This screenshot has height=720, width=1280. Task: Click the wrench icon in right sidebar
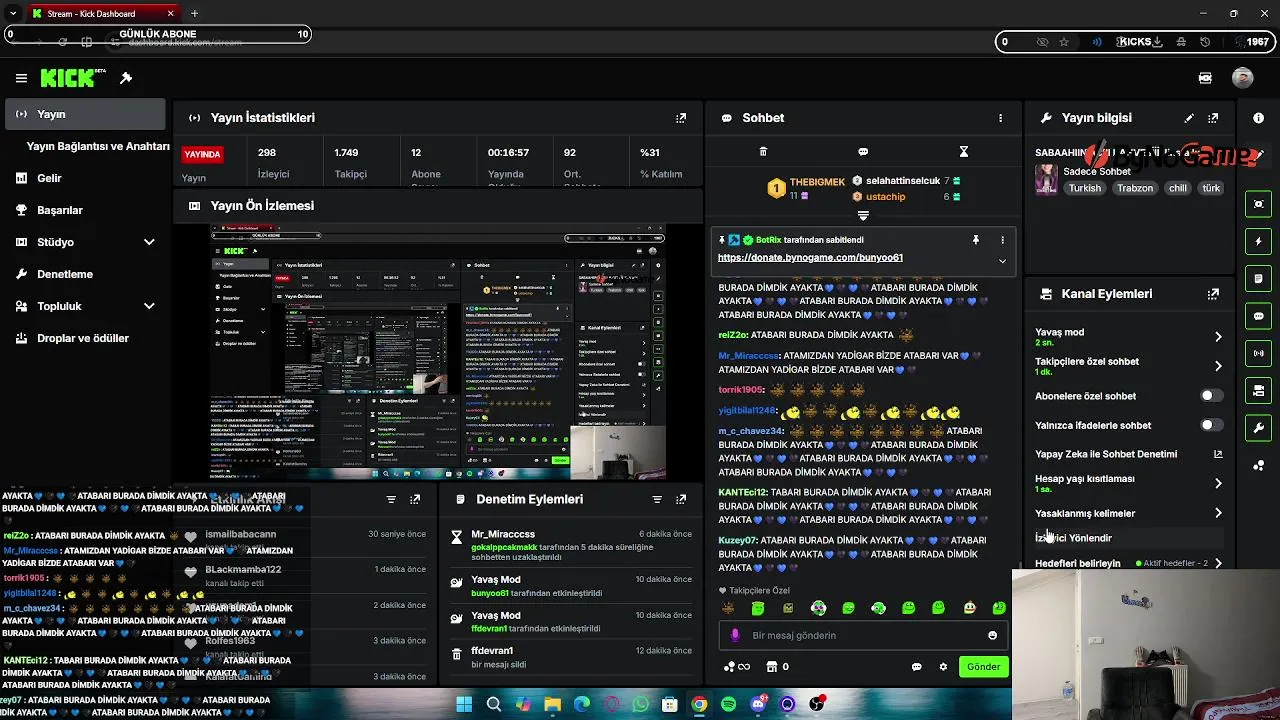(x=1258, y=428)
